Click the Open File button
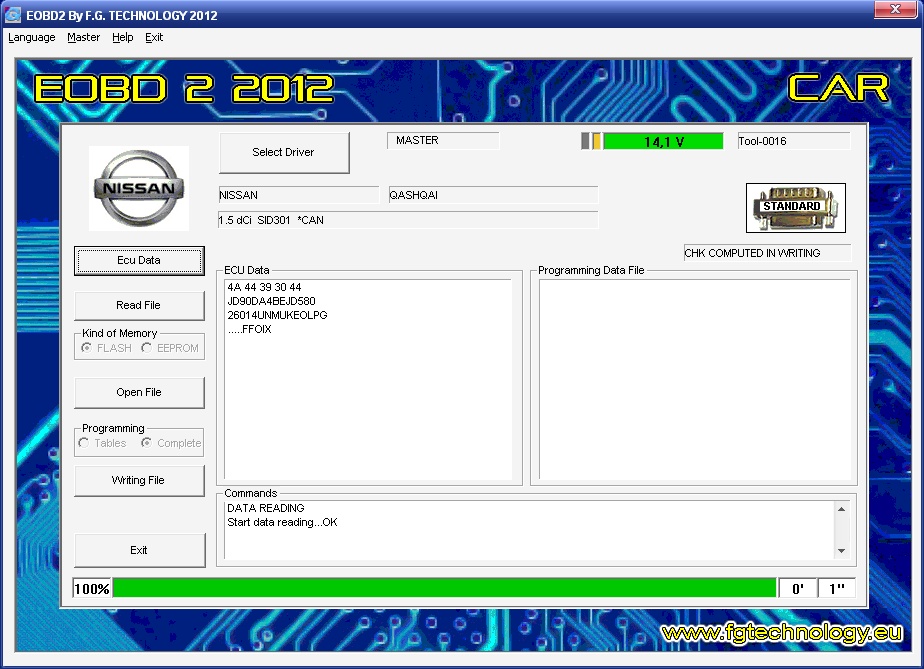The image size is (924, 669). coord(139,393)
